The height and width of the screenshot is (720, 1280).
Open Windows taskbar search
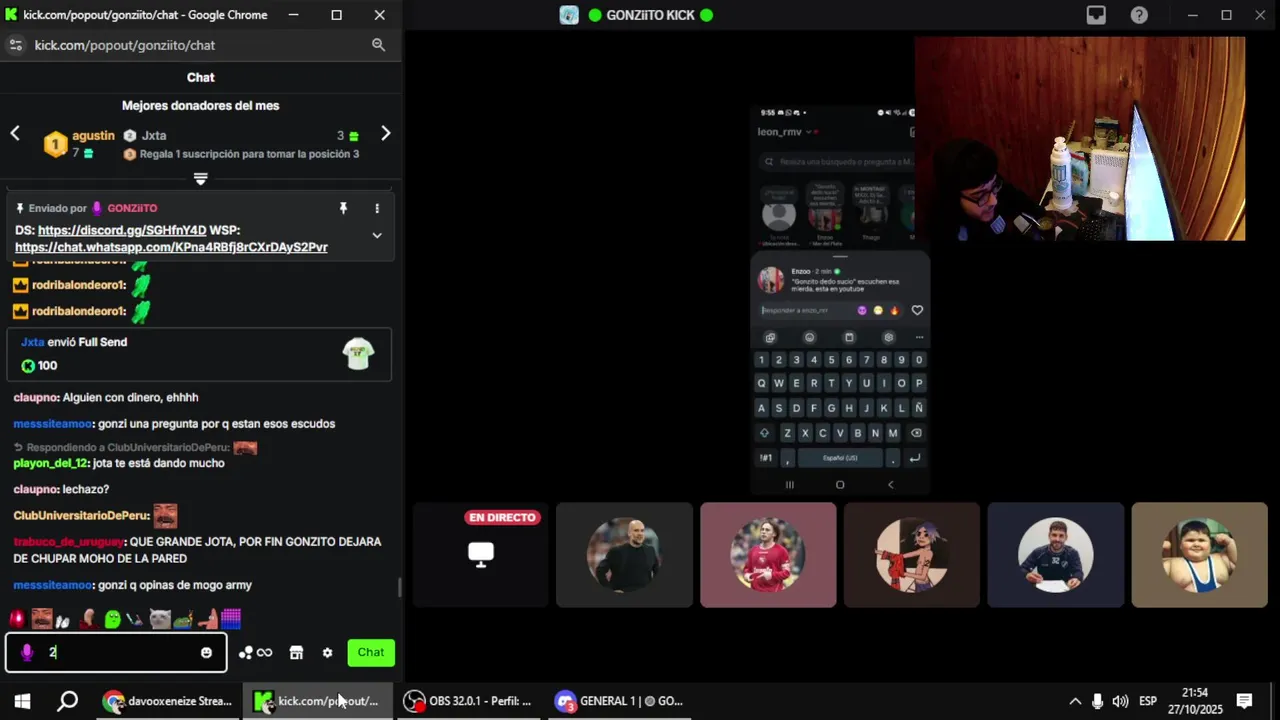pyautogui.click(x=67, y=701)
